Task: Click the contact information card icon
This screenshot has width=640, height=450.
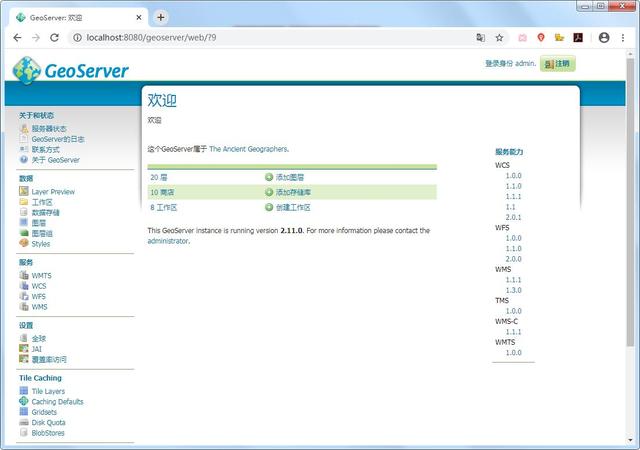Action: coord(24,149)
